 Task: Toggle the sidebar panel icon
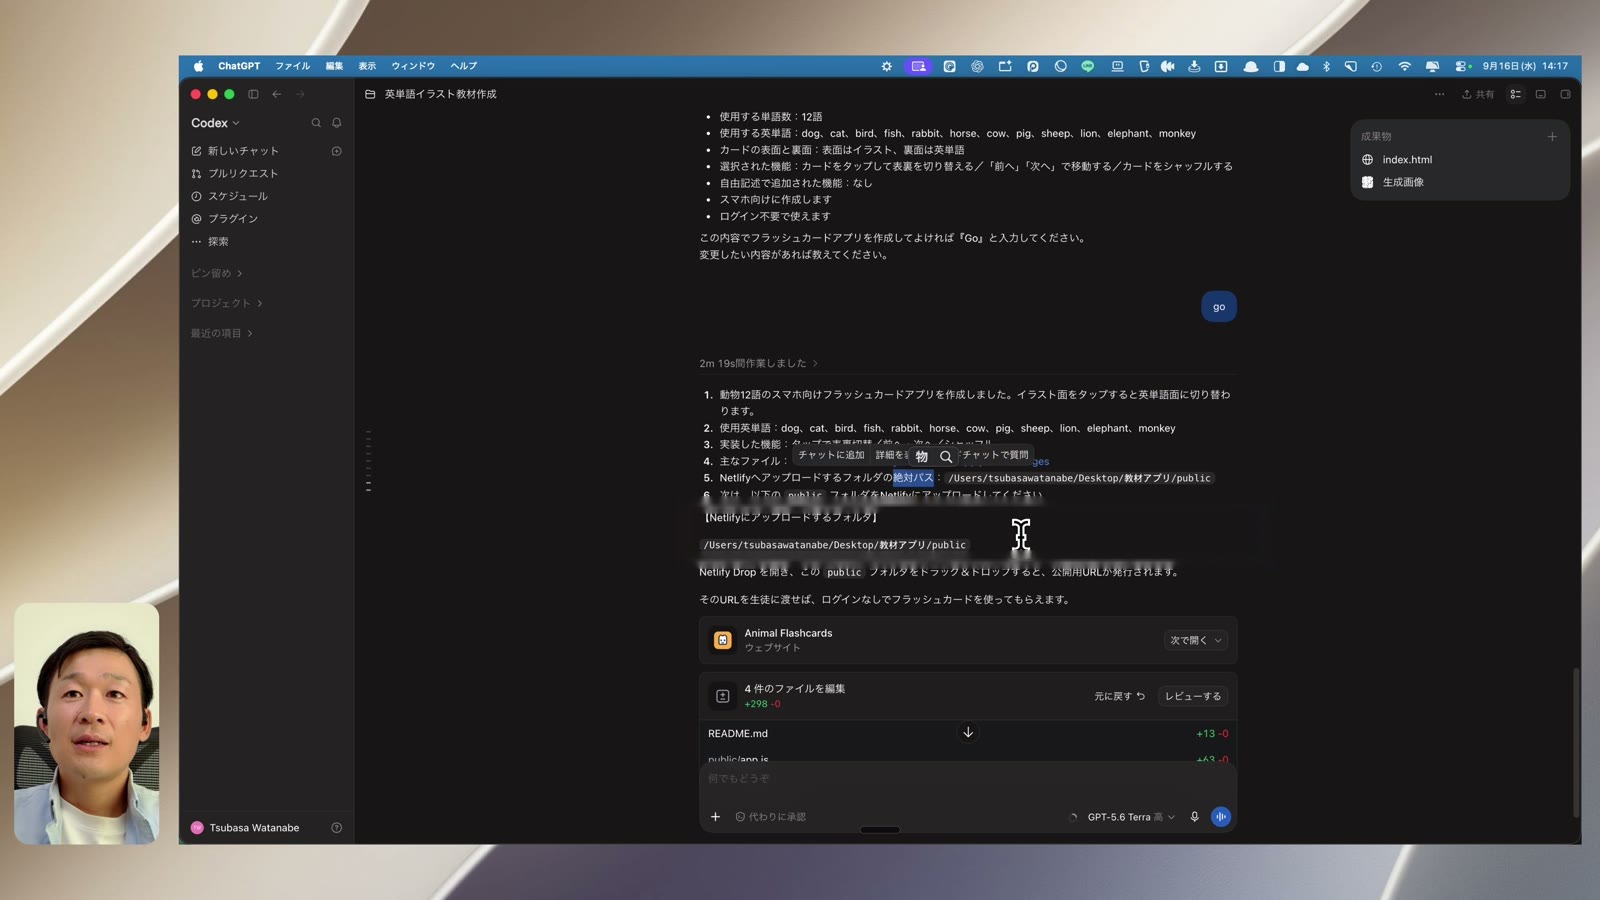click(253, 94)
